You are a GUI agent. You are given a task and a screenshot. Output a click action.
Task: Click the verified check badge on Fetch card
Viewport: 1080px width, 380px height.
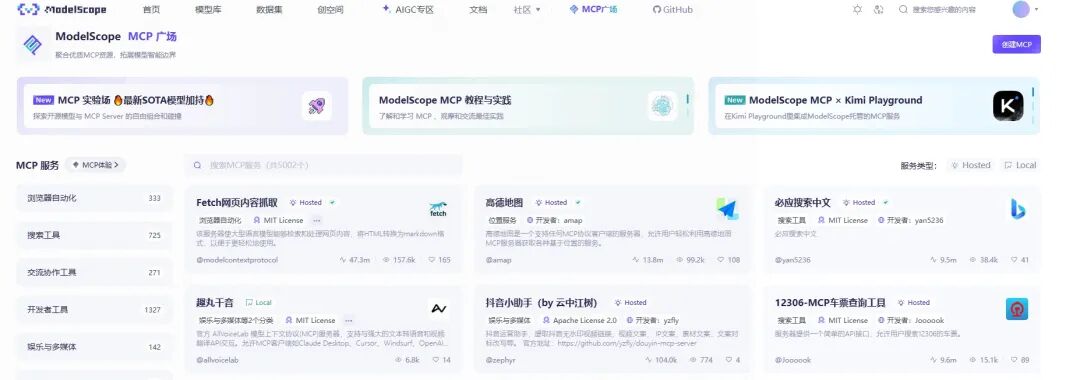pyautogui.click(x=332, y=202)
